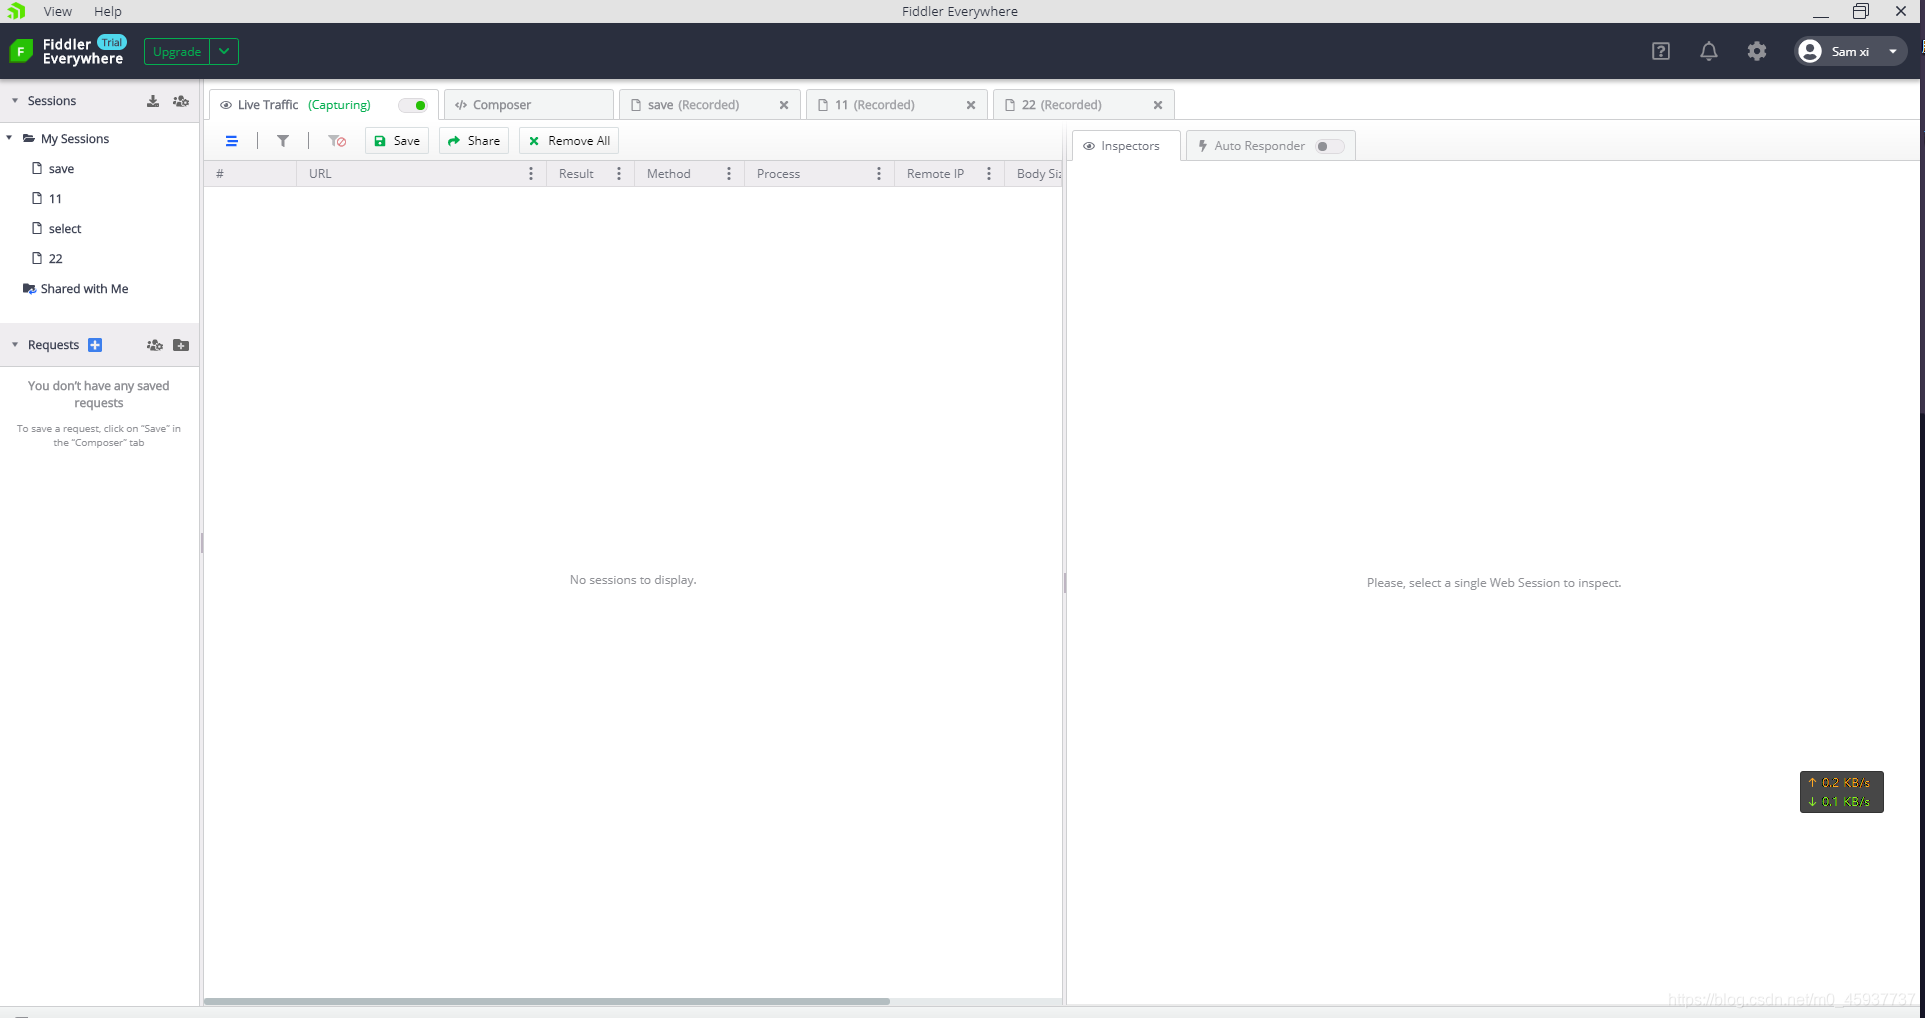Screen dimensions: 1925x1018
Task: Open the saved session named save
Action: tap(61, 169)
